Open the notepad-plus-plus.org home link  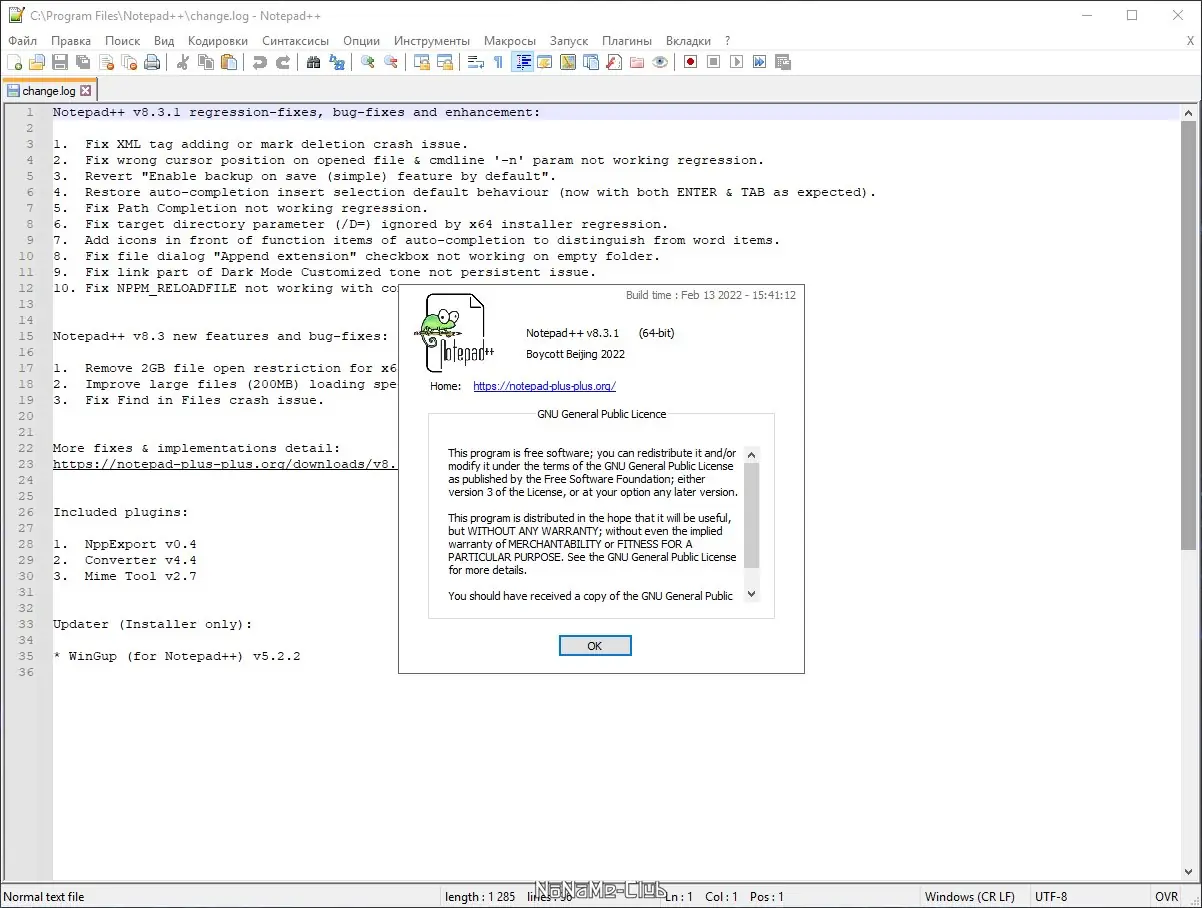pyautogui.click(x=544, y=386)
